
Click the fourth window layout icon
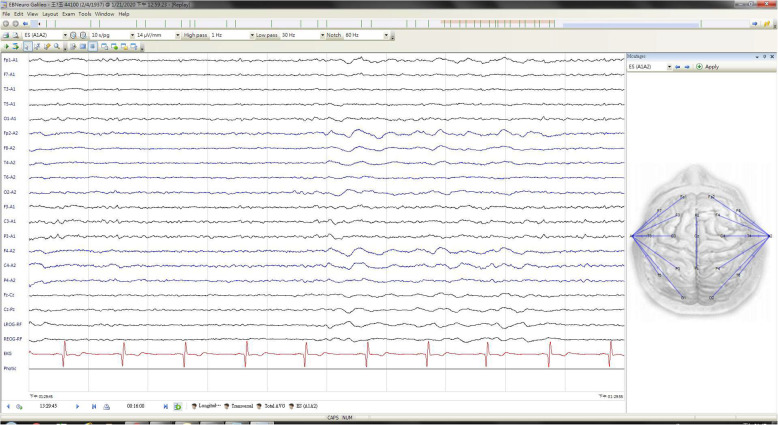point(133,47)
